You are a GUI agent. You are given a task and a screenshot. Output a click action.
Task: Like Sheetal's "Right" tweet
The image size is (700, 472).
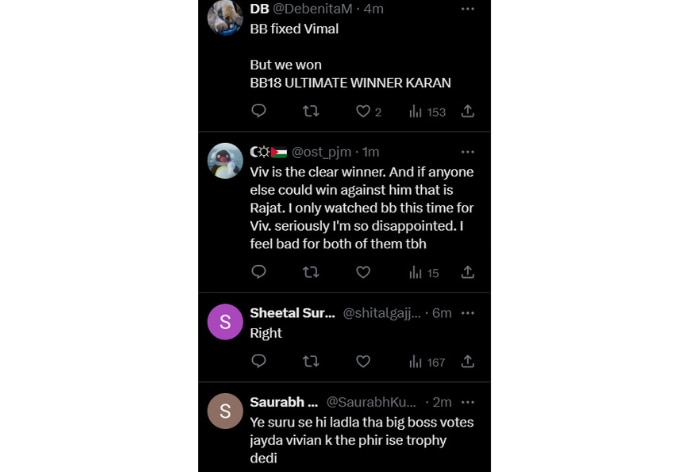point(363,361)
